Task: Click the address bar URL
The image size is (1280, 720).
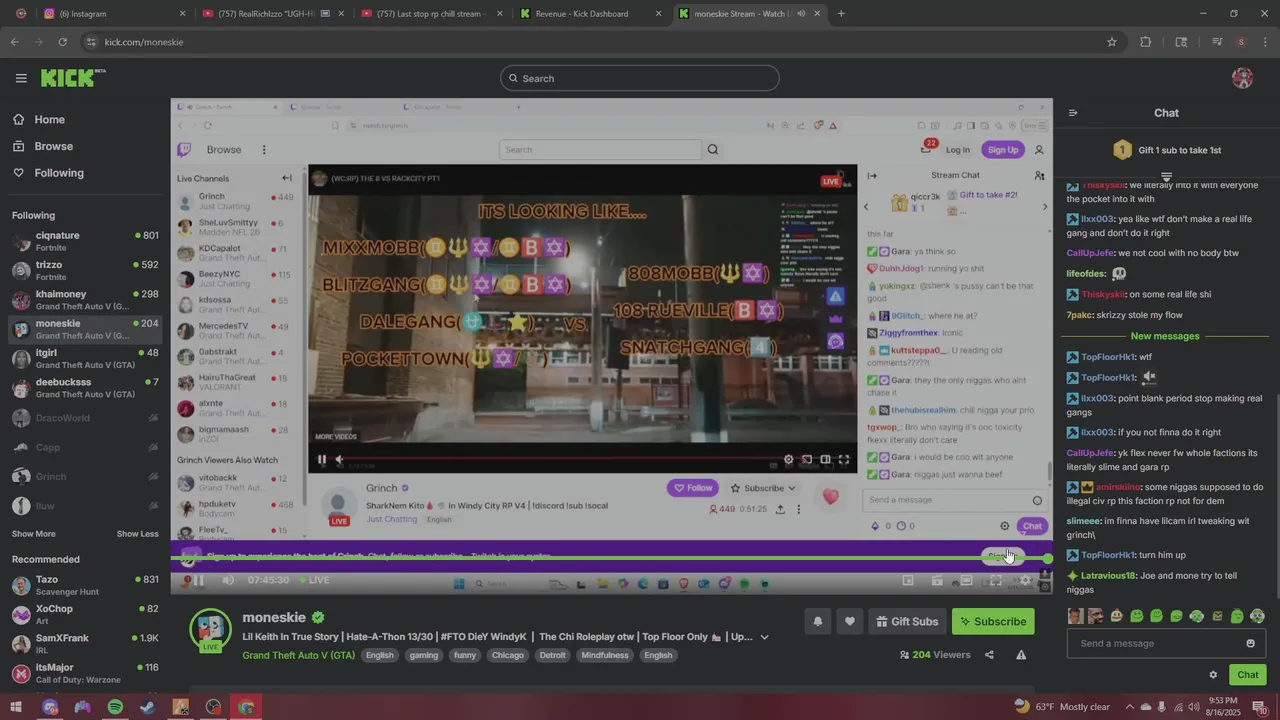Action: click(x=144, y=42)
